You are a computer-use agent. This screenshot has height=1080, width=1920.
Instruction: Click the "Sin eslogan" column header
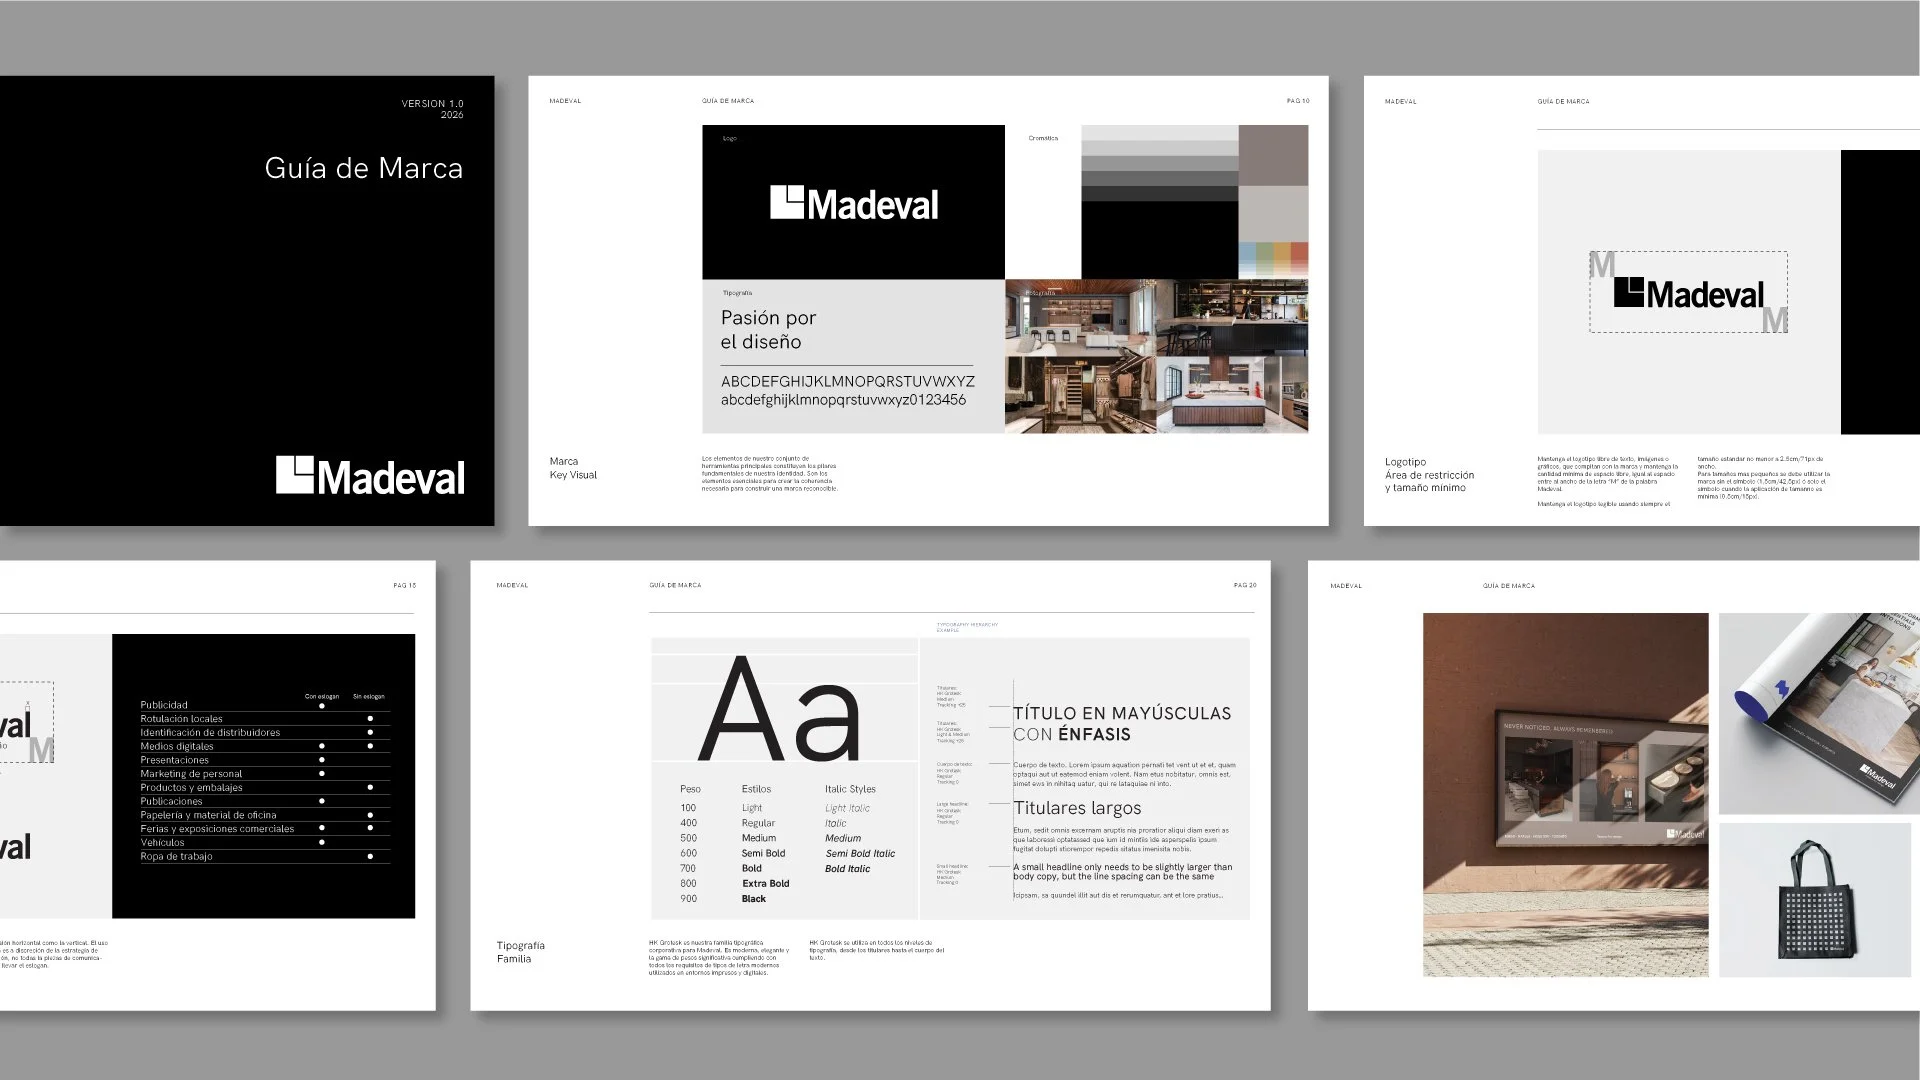[369, 696]
